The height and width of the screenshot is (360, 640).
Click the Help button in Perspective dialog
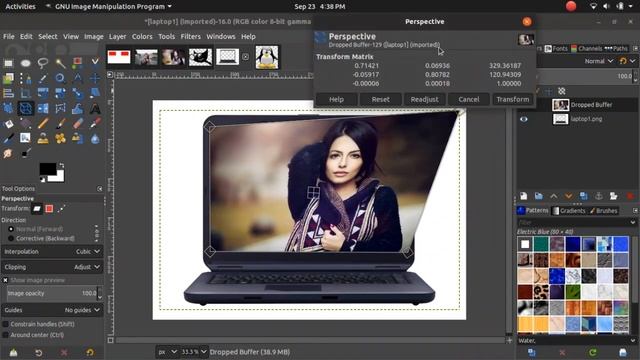pyautogui.click(x=336, y=99)
